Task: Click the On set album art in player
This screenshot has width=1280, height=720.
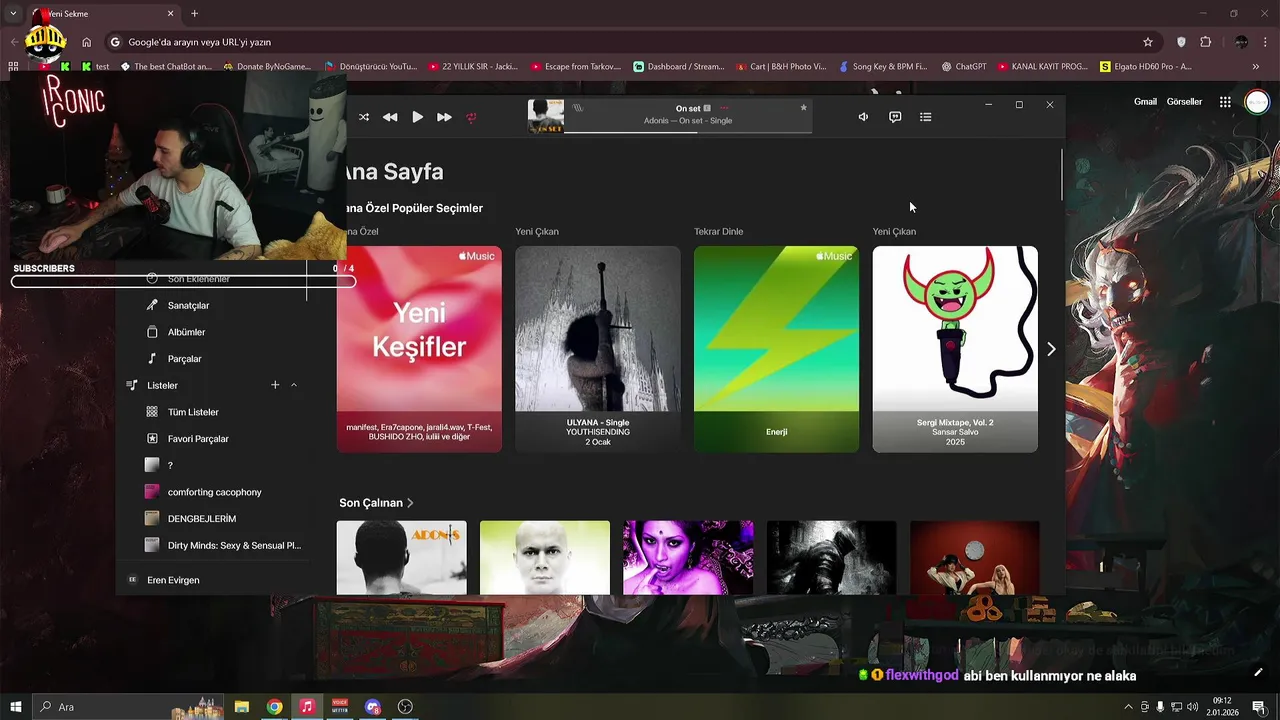Action: (x=546, y=116)
